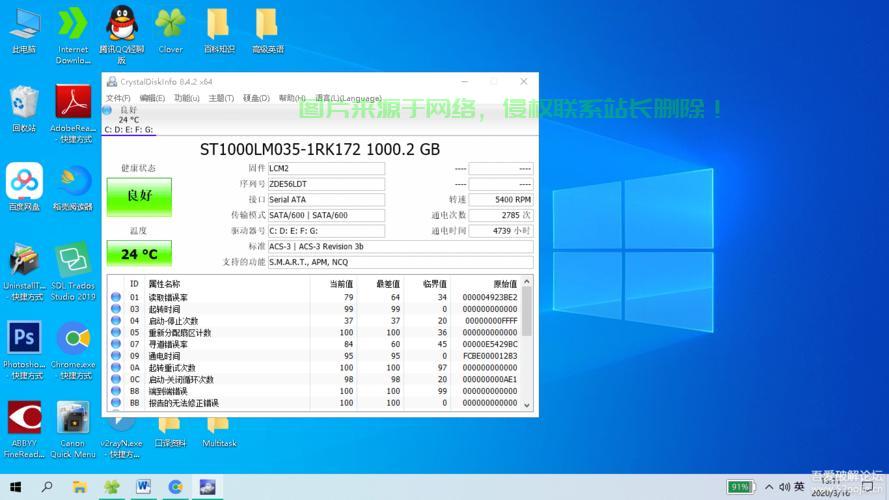This screenshot has width=889, height=500.
Task: Click the green 良好 health status button
Action: pyautogui.click(x=139, y=196)
